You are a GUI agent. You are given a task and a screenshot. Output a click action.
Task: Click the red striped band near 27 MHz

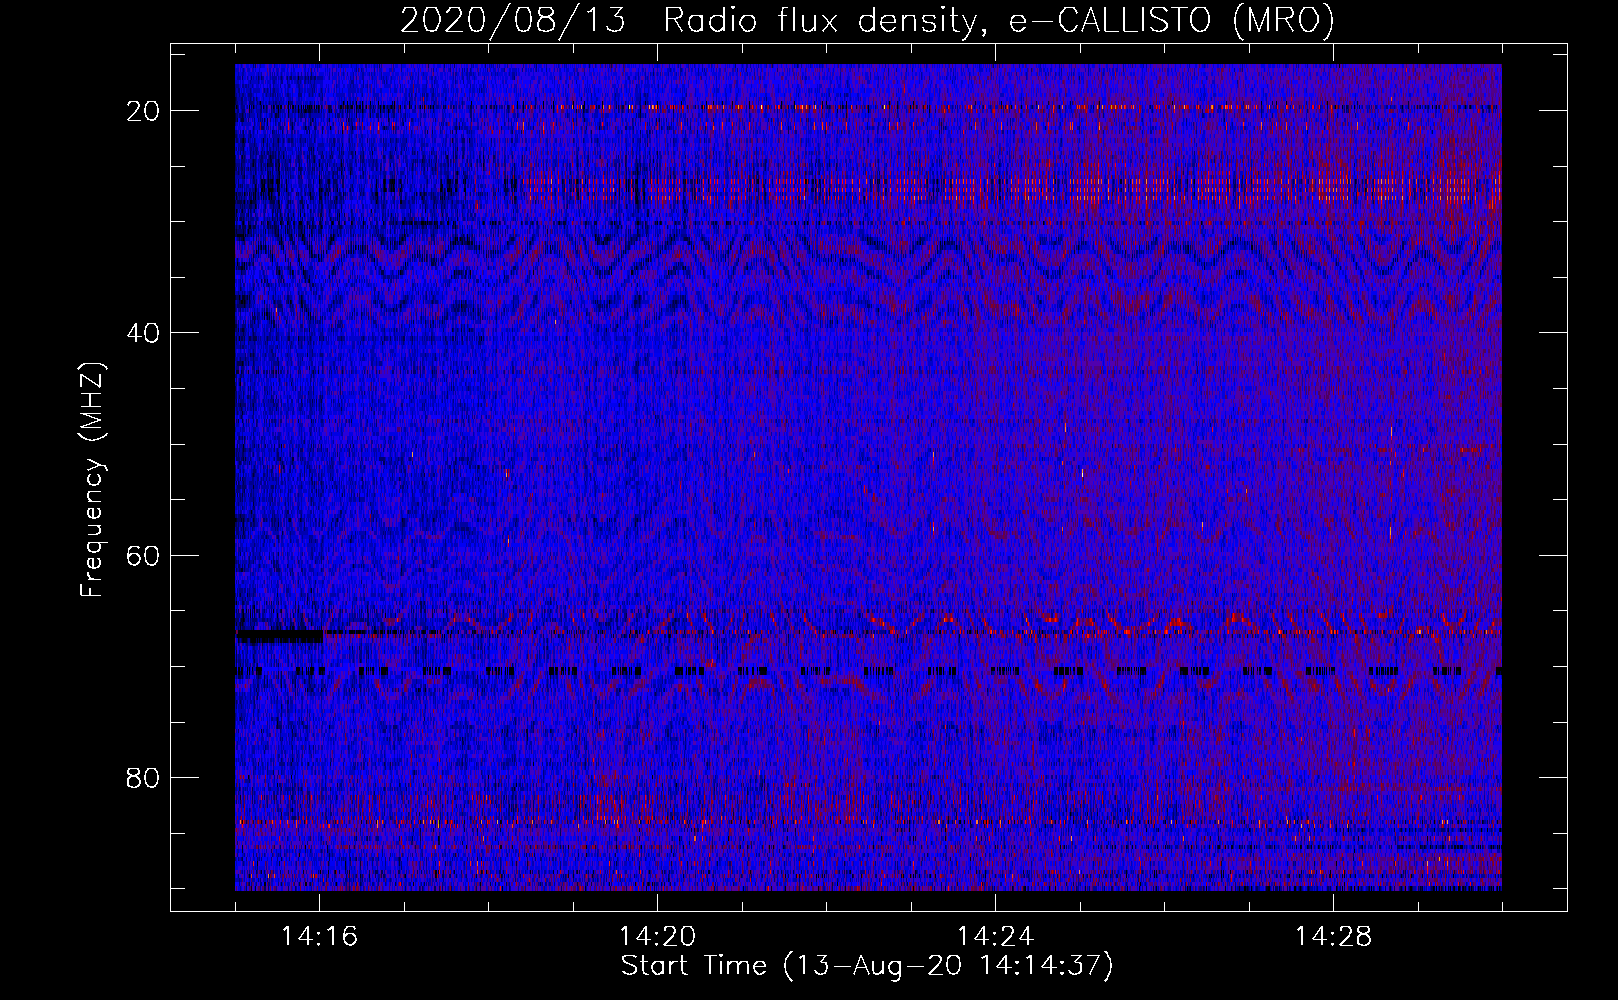(x=1000, y=187)
